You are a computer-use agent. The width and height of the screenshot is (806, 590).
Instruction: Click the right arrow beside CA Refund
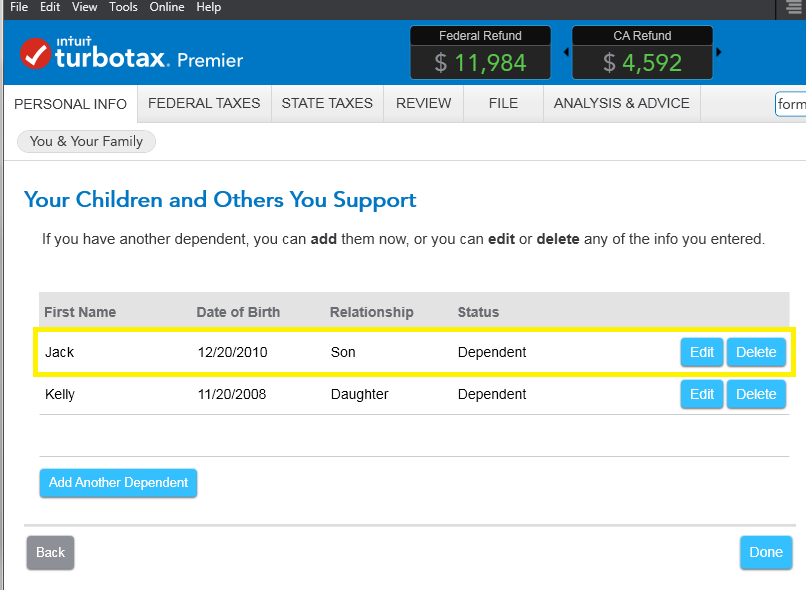click(718, 52)
